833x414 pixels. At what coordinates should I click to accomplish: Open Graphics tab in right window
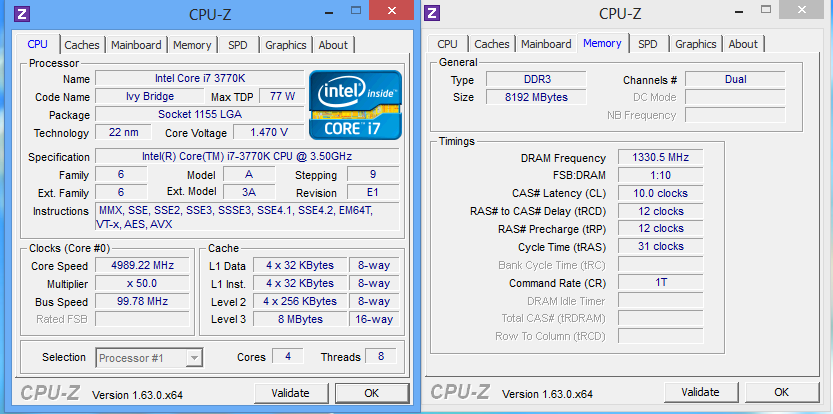click(695, 44)
